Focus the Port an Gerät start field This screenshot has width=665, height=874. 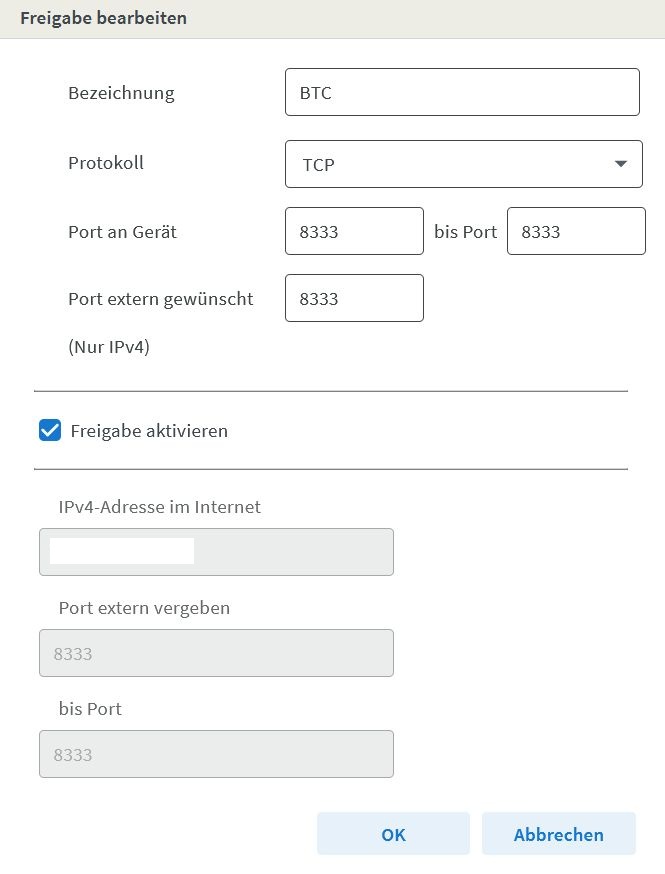[354, 232]
